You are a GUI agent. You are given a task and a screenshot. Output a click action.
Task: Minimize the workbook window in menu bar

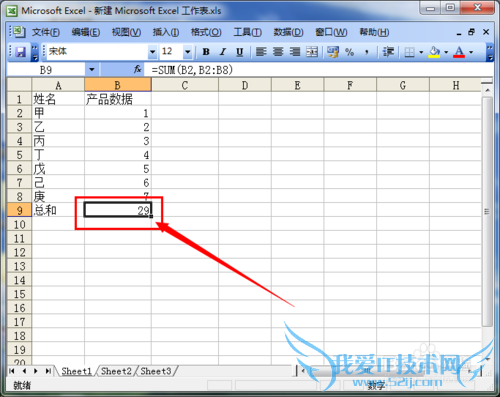(x=459, y=33)
